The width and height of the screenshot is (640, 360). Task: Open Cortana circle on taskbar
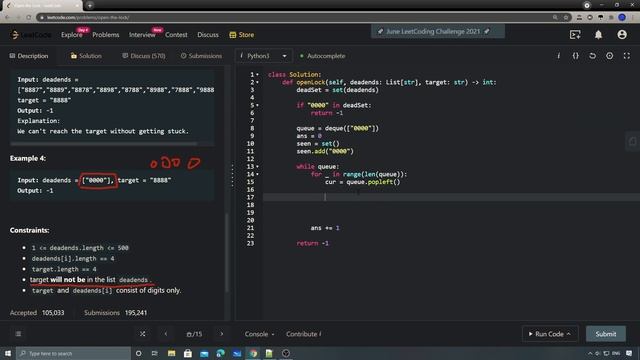point(138,353)
